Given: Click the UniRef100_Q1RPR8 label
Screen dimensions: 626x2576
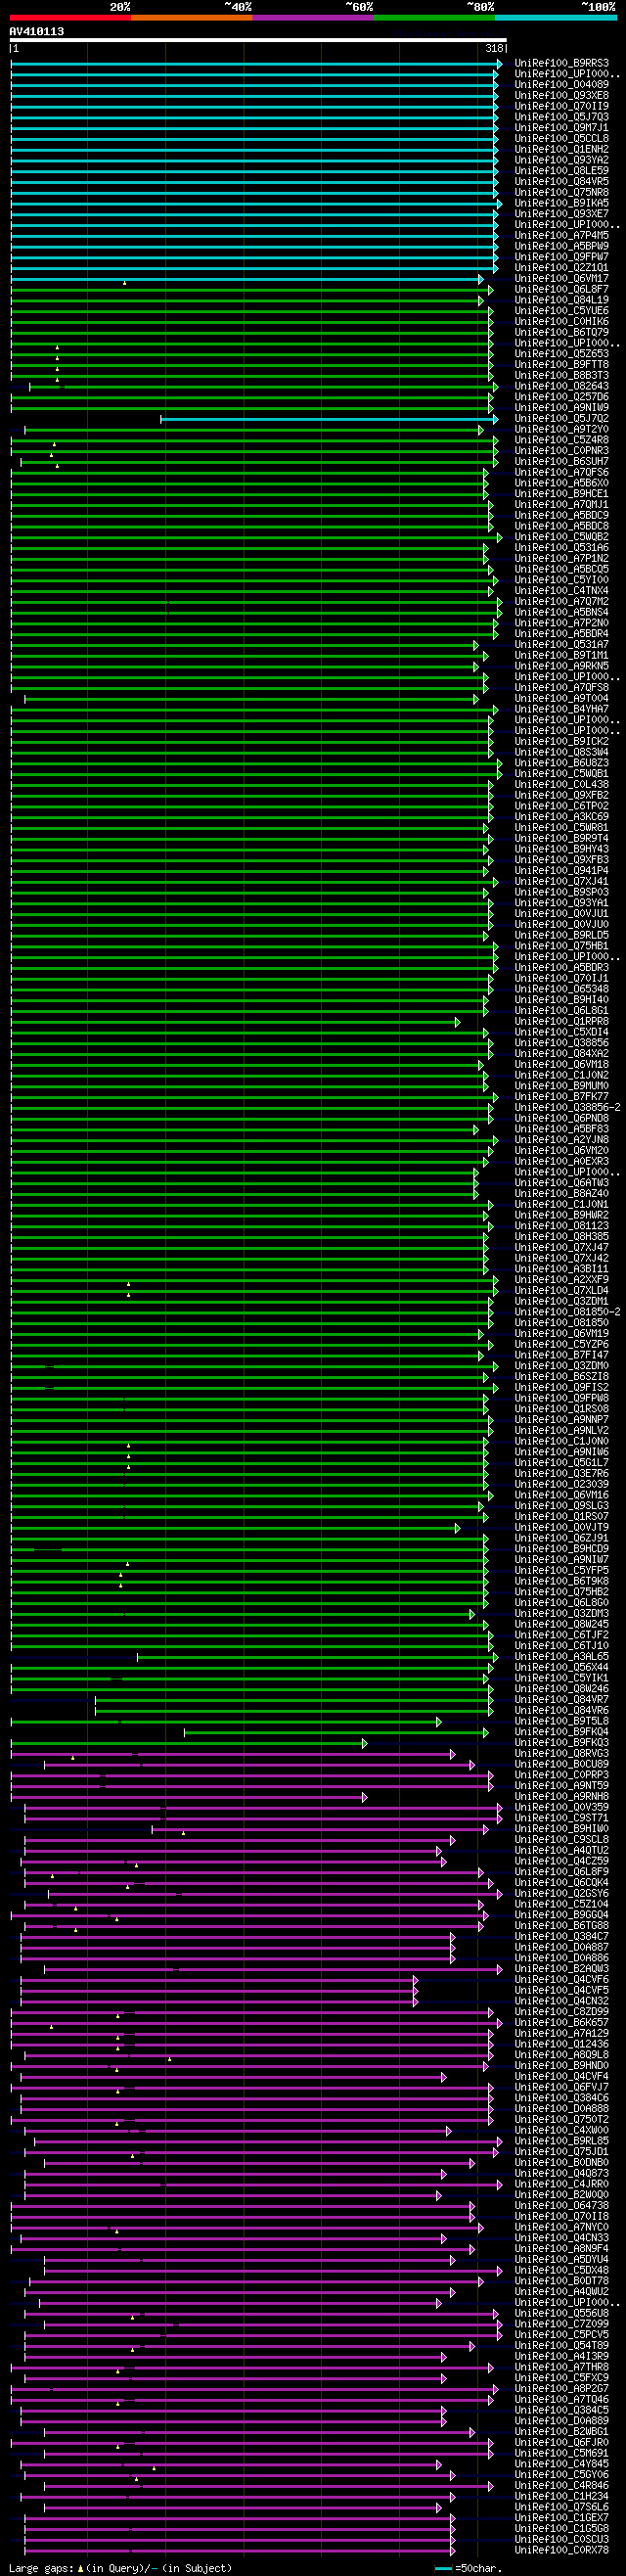Looking at the screenshot, I should 561,1022.
